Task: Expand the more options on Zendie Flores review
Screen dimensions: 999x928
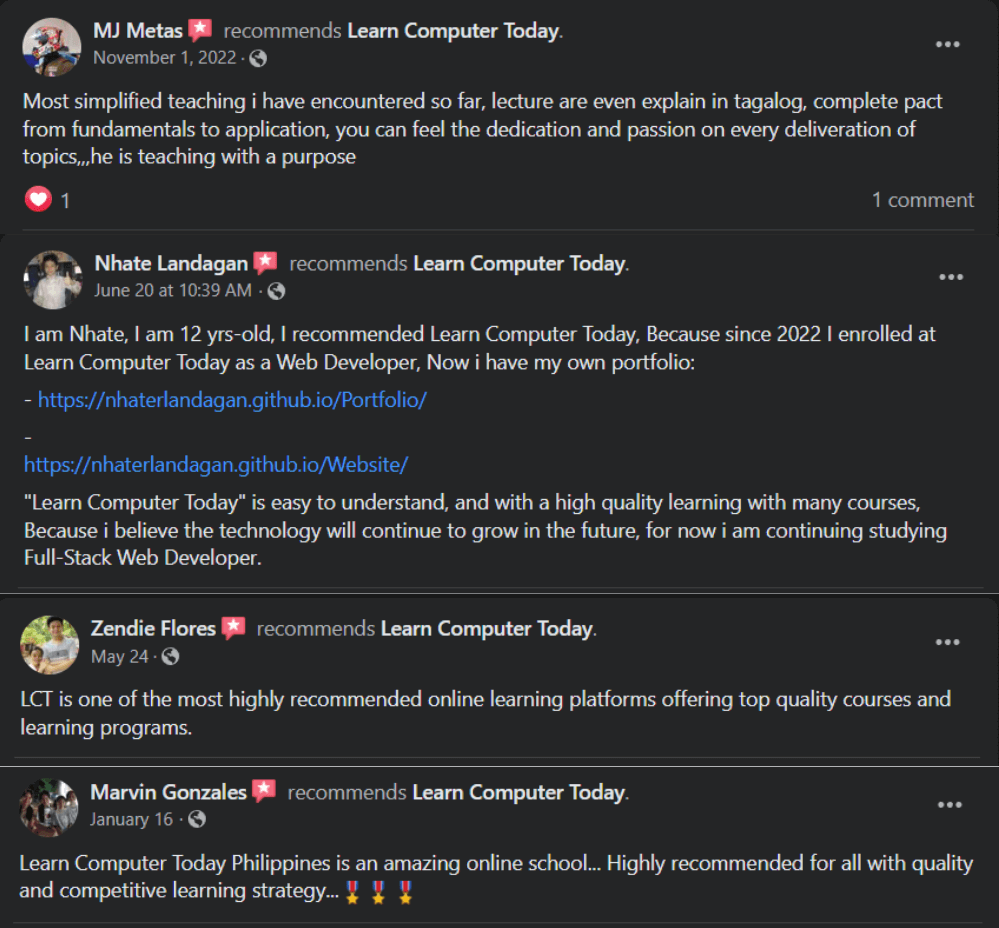Action: click(947, 642)
